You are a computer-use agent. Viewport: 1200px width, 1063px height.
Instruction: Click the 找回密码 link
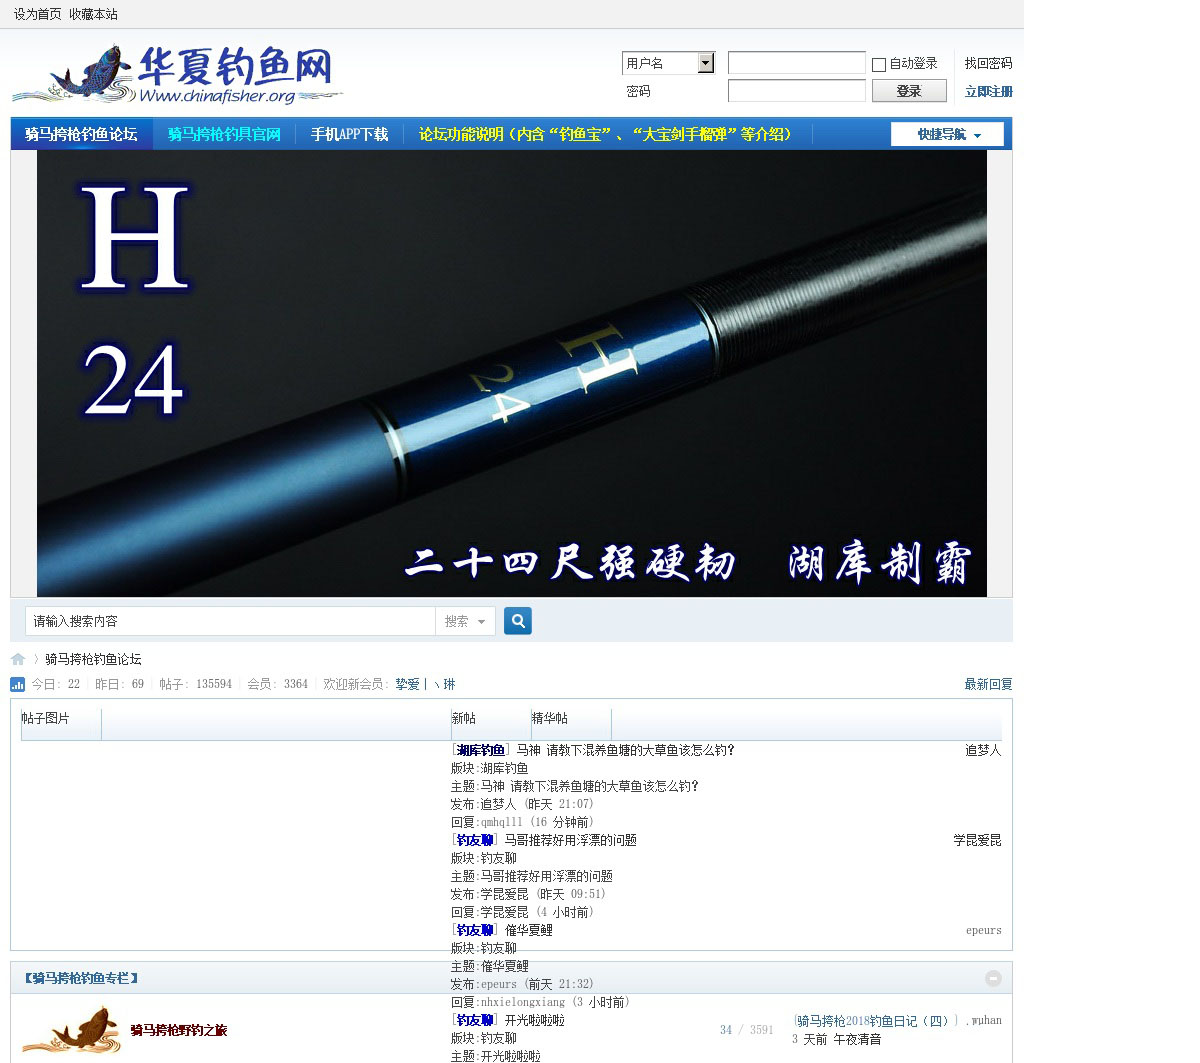coord(988,63)
